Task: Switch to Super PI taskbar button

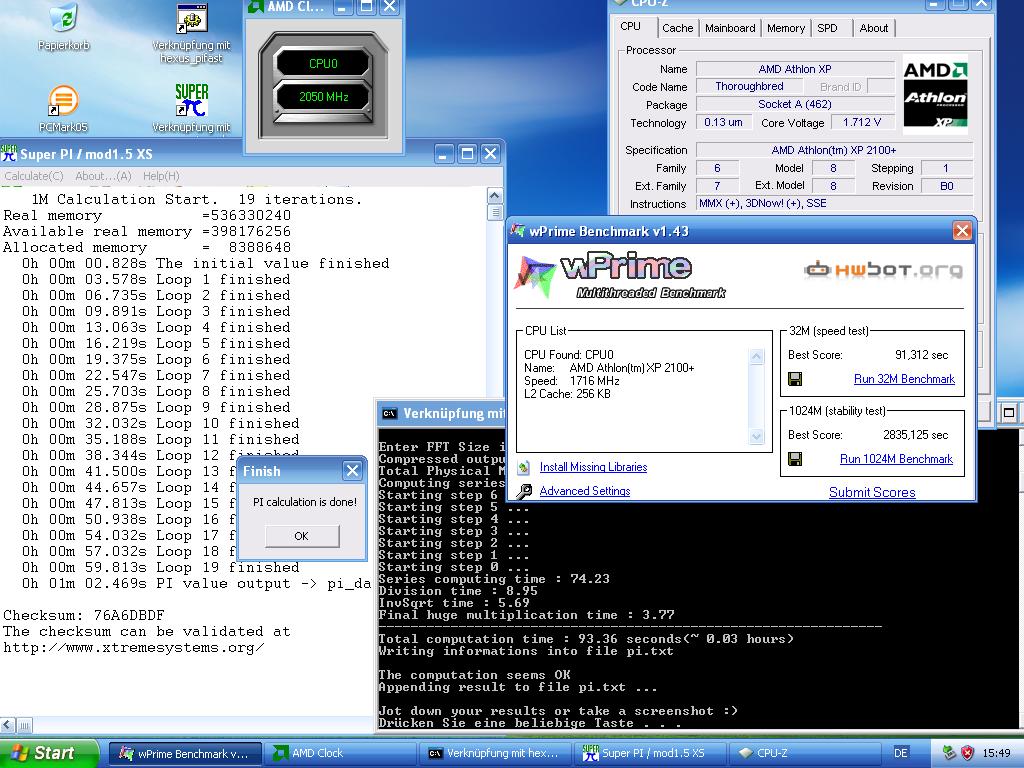Action: pos(649,753)
